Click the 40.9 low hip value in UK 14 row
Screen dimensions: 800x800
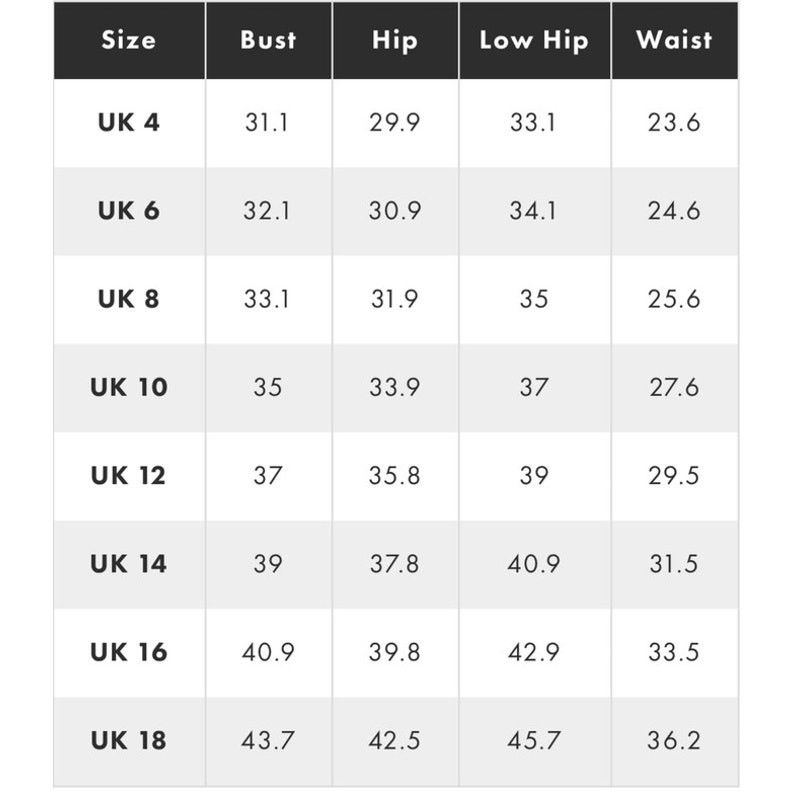[534, 564]
